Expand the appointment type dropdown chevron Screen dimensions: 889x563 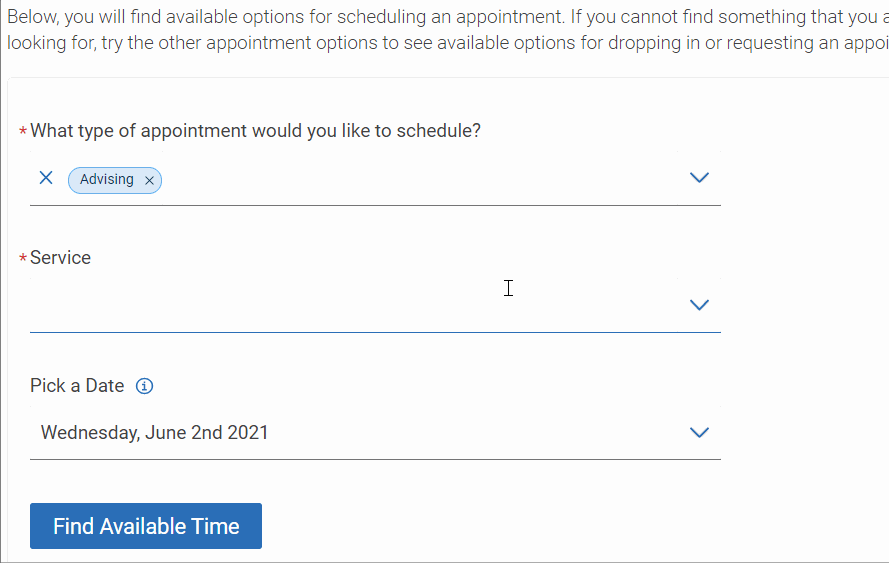pos(699,178)
